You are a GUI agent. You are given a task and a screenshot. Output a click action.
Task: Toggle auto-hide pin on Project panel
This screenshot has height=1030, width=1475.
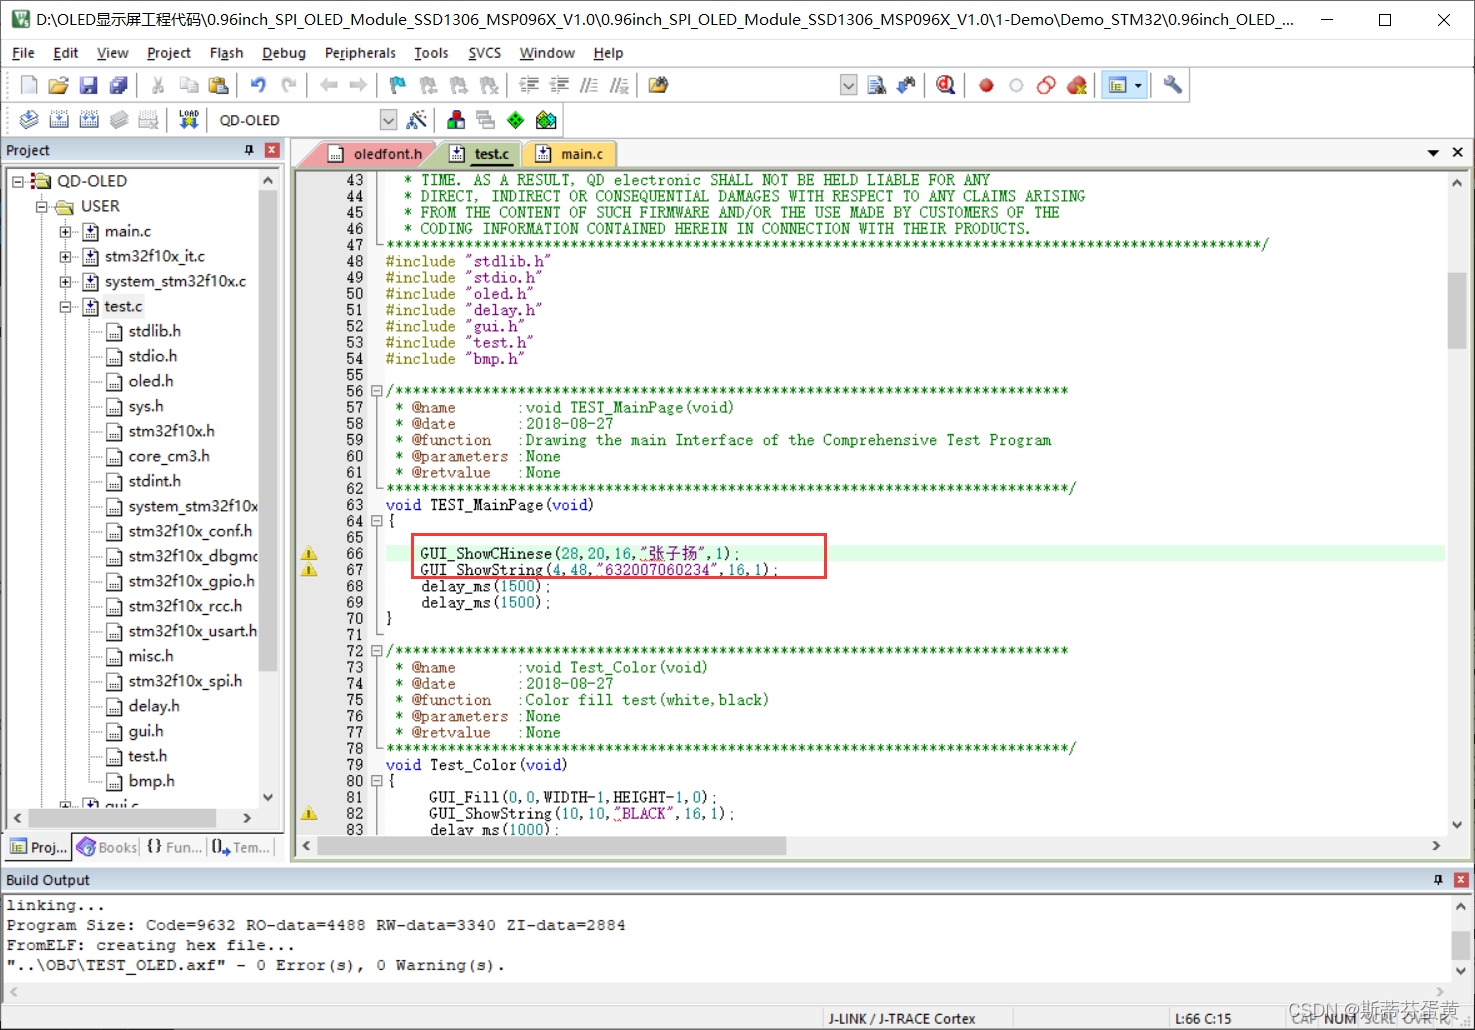click(249, 150)
